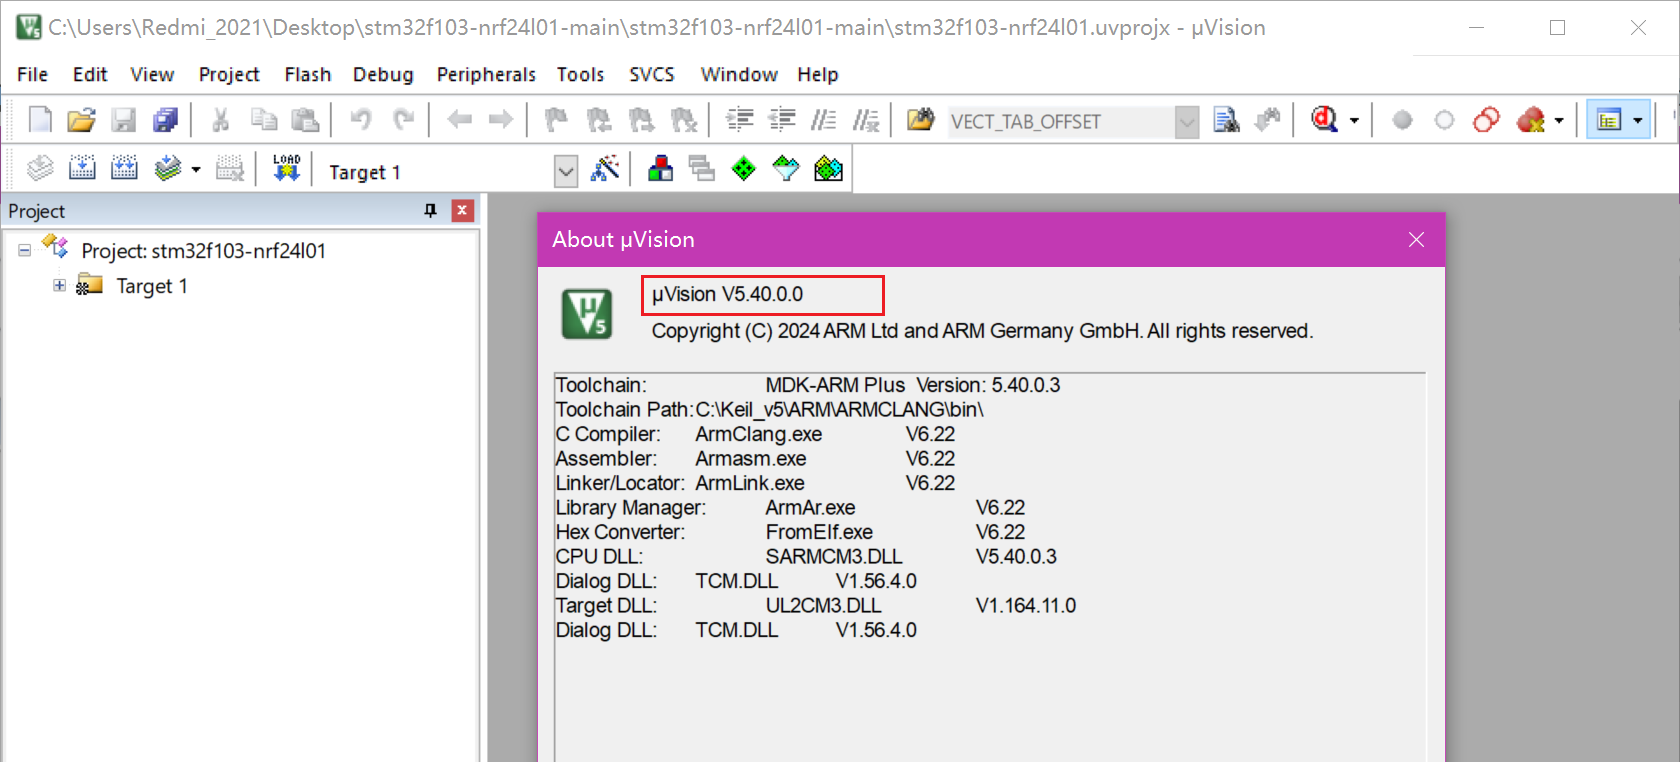Open Manage Run-Time Environment green diamond
1680x762 pixels.
pyautogui.click(x=744, y=169)
